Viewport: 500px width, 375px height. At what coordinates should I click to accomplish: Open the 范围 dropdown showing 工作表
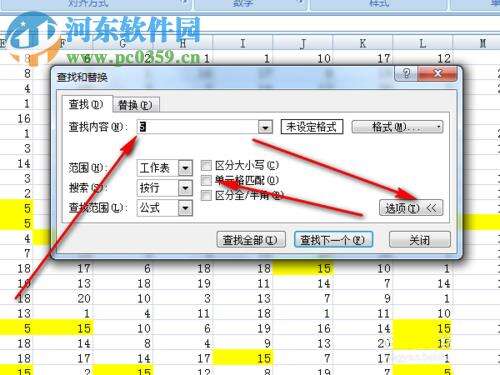coord(165,168)
